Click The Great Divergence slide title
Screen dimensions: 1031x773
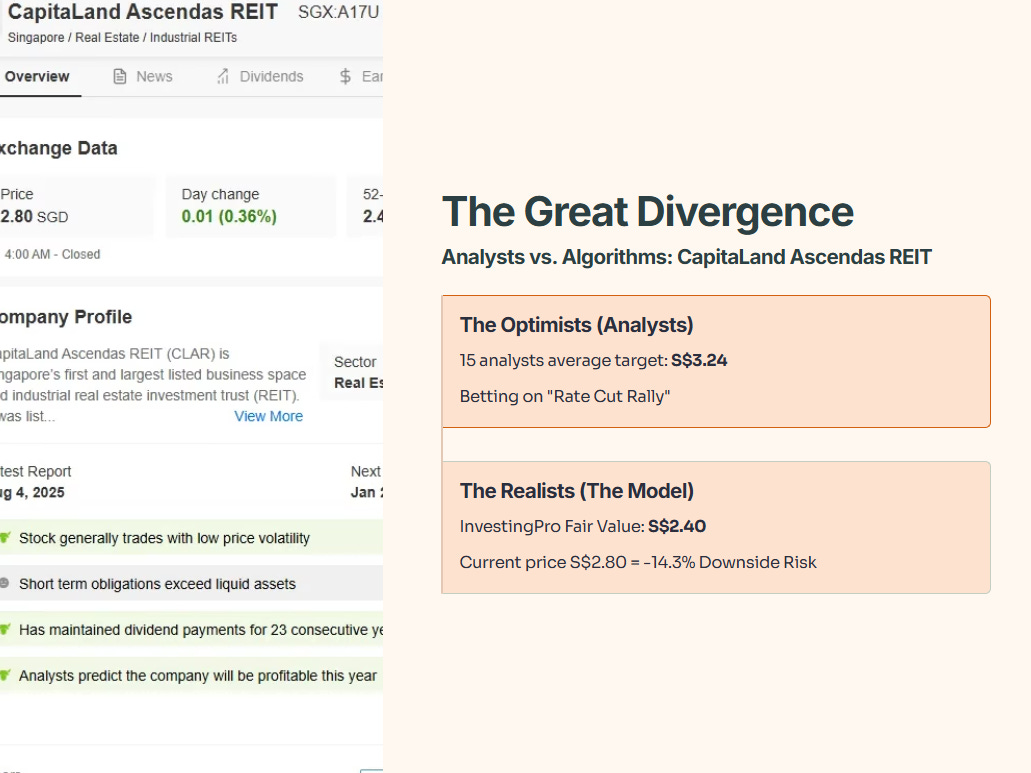pyautogui.click(x=648, y=212)
